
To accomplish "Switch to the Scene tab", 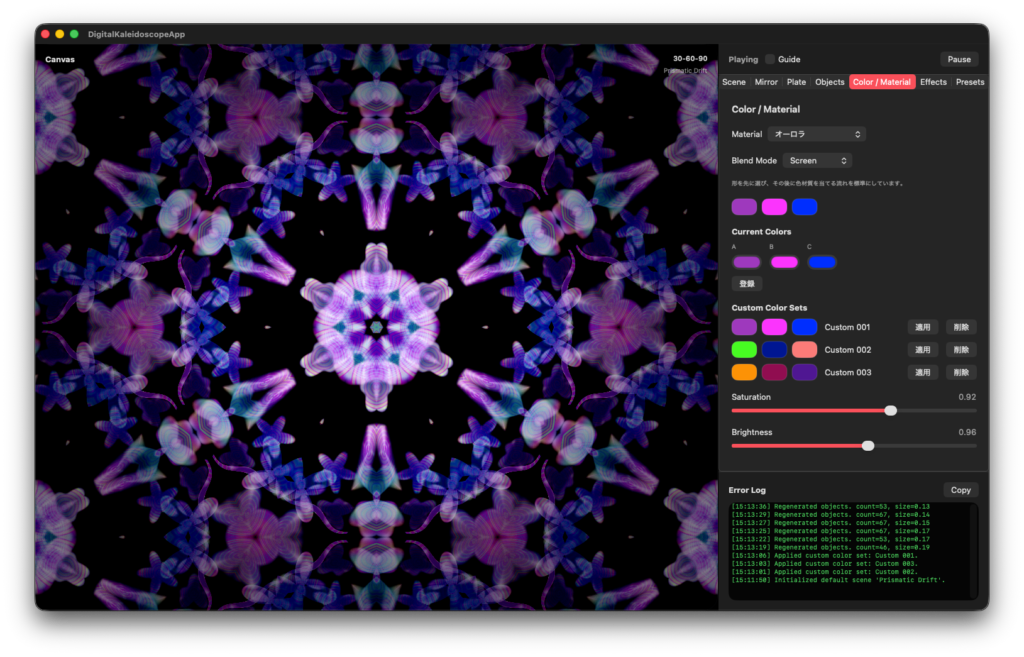I will (734, 82).
